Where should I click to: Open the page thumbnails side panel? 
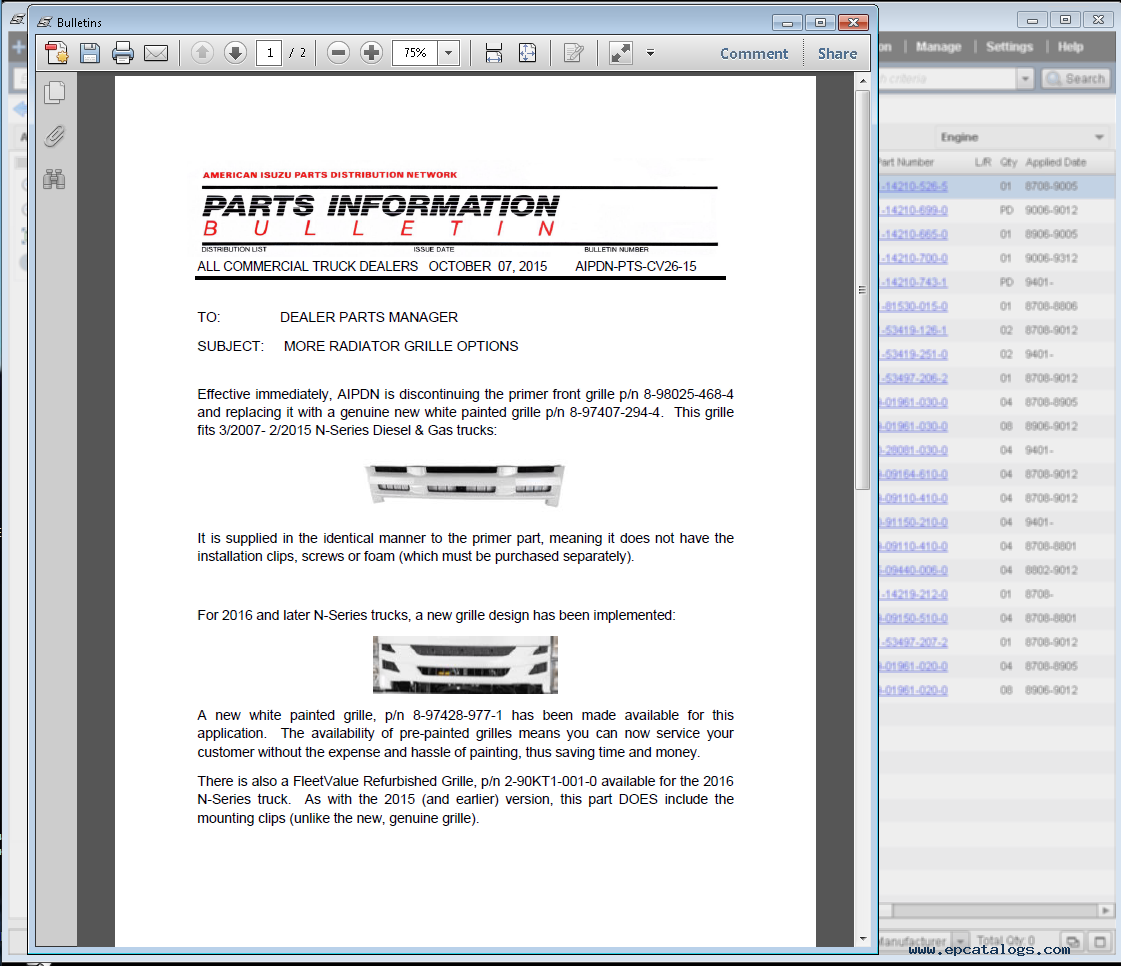54,93
